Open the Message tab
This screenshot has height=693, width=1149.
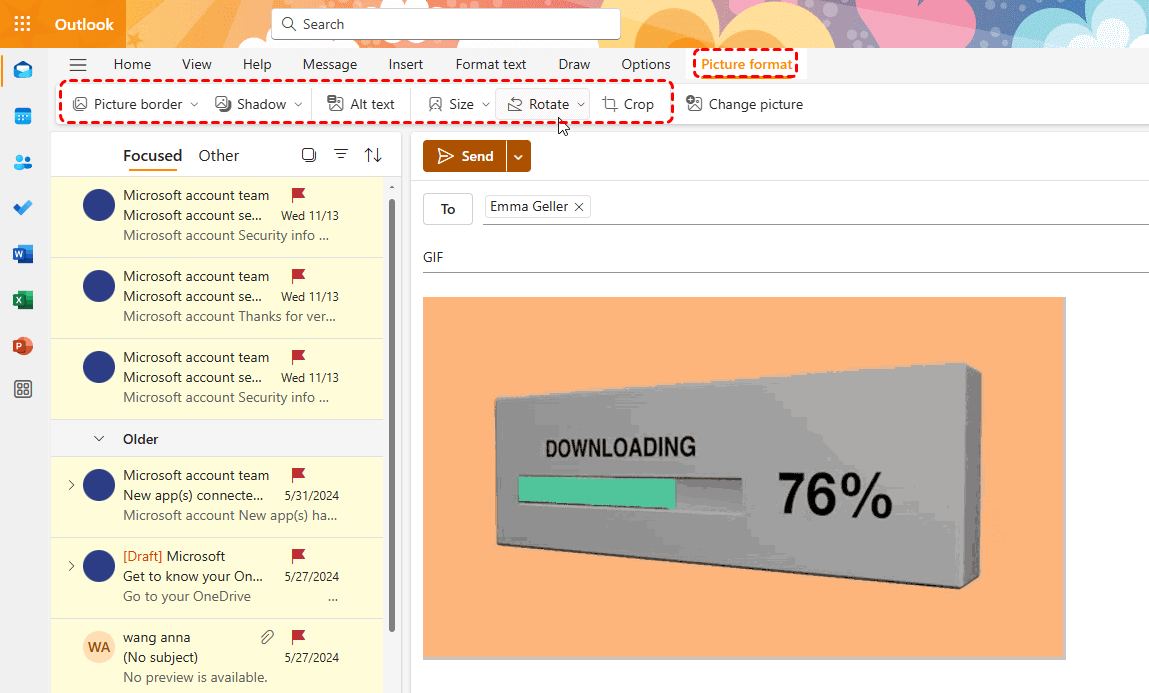click(330, 64)
